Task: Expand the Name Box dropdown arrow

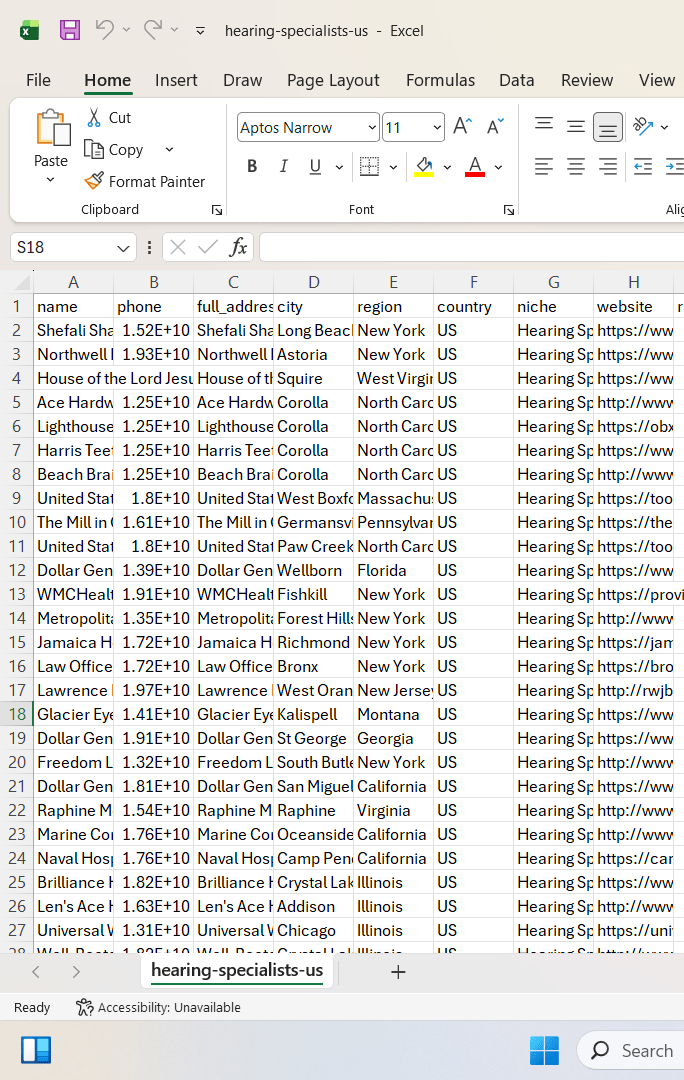Action: [123, 248]
